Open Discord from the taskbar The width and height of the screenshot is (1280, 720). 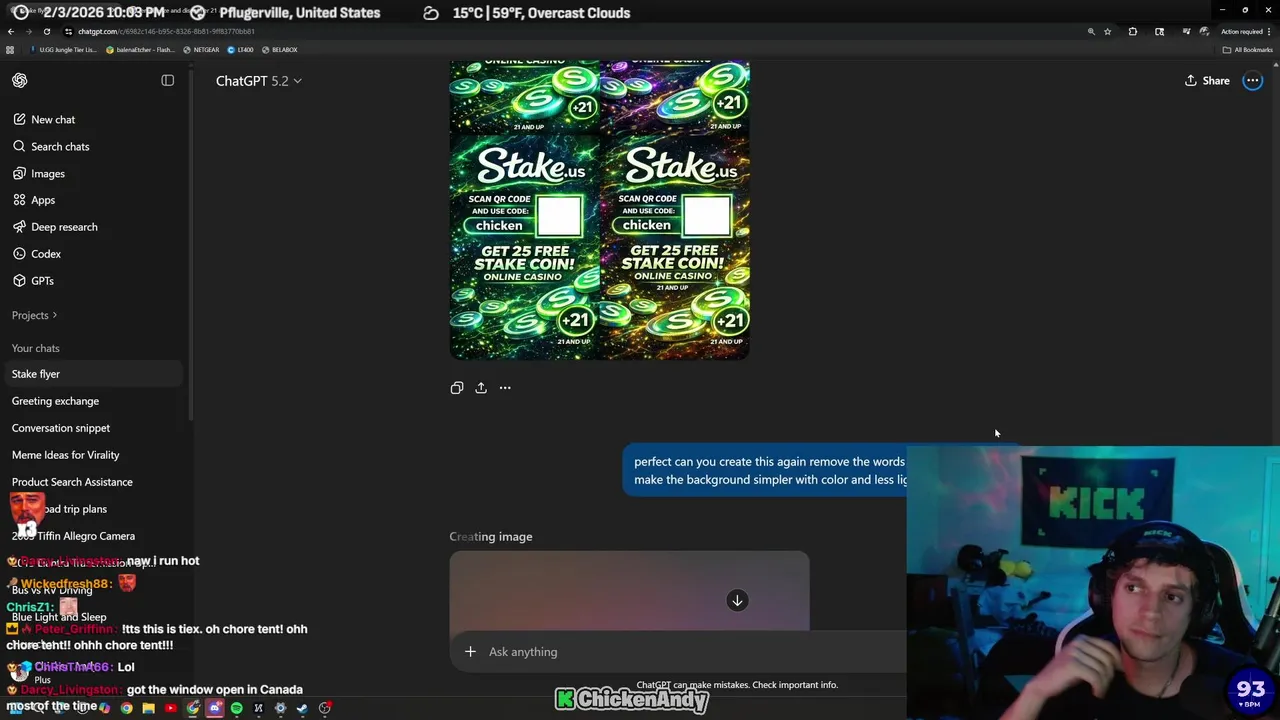point(214,708)
